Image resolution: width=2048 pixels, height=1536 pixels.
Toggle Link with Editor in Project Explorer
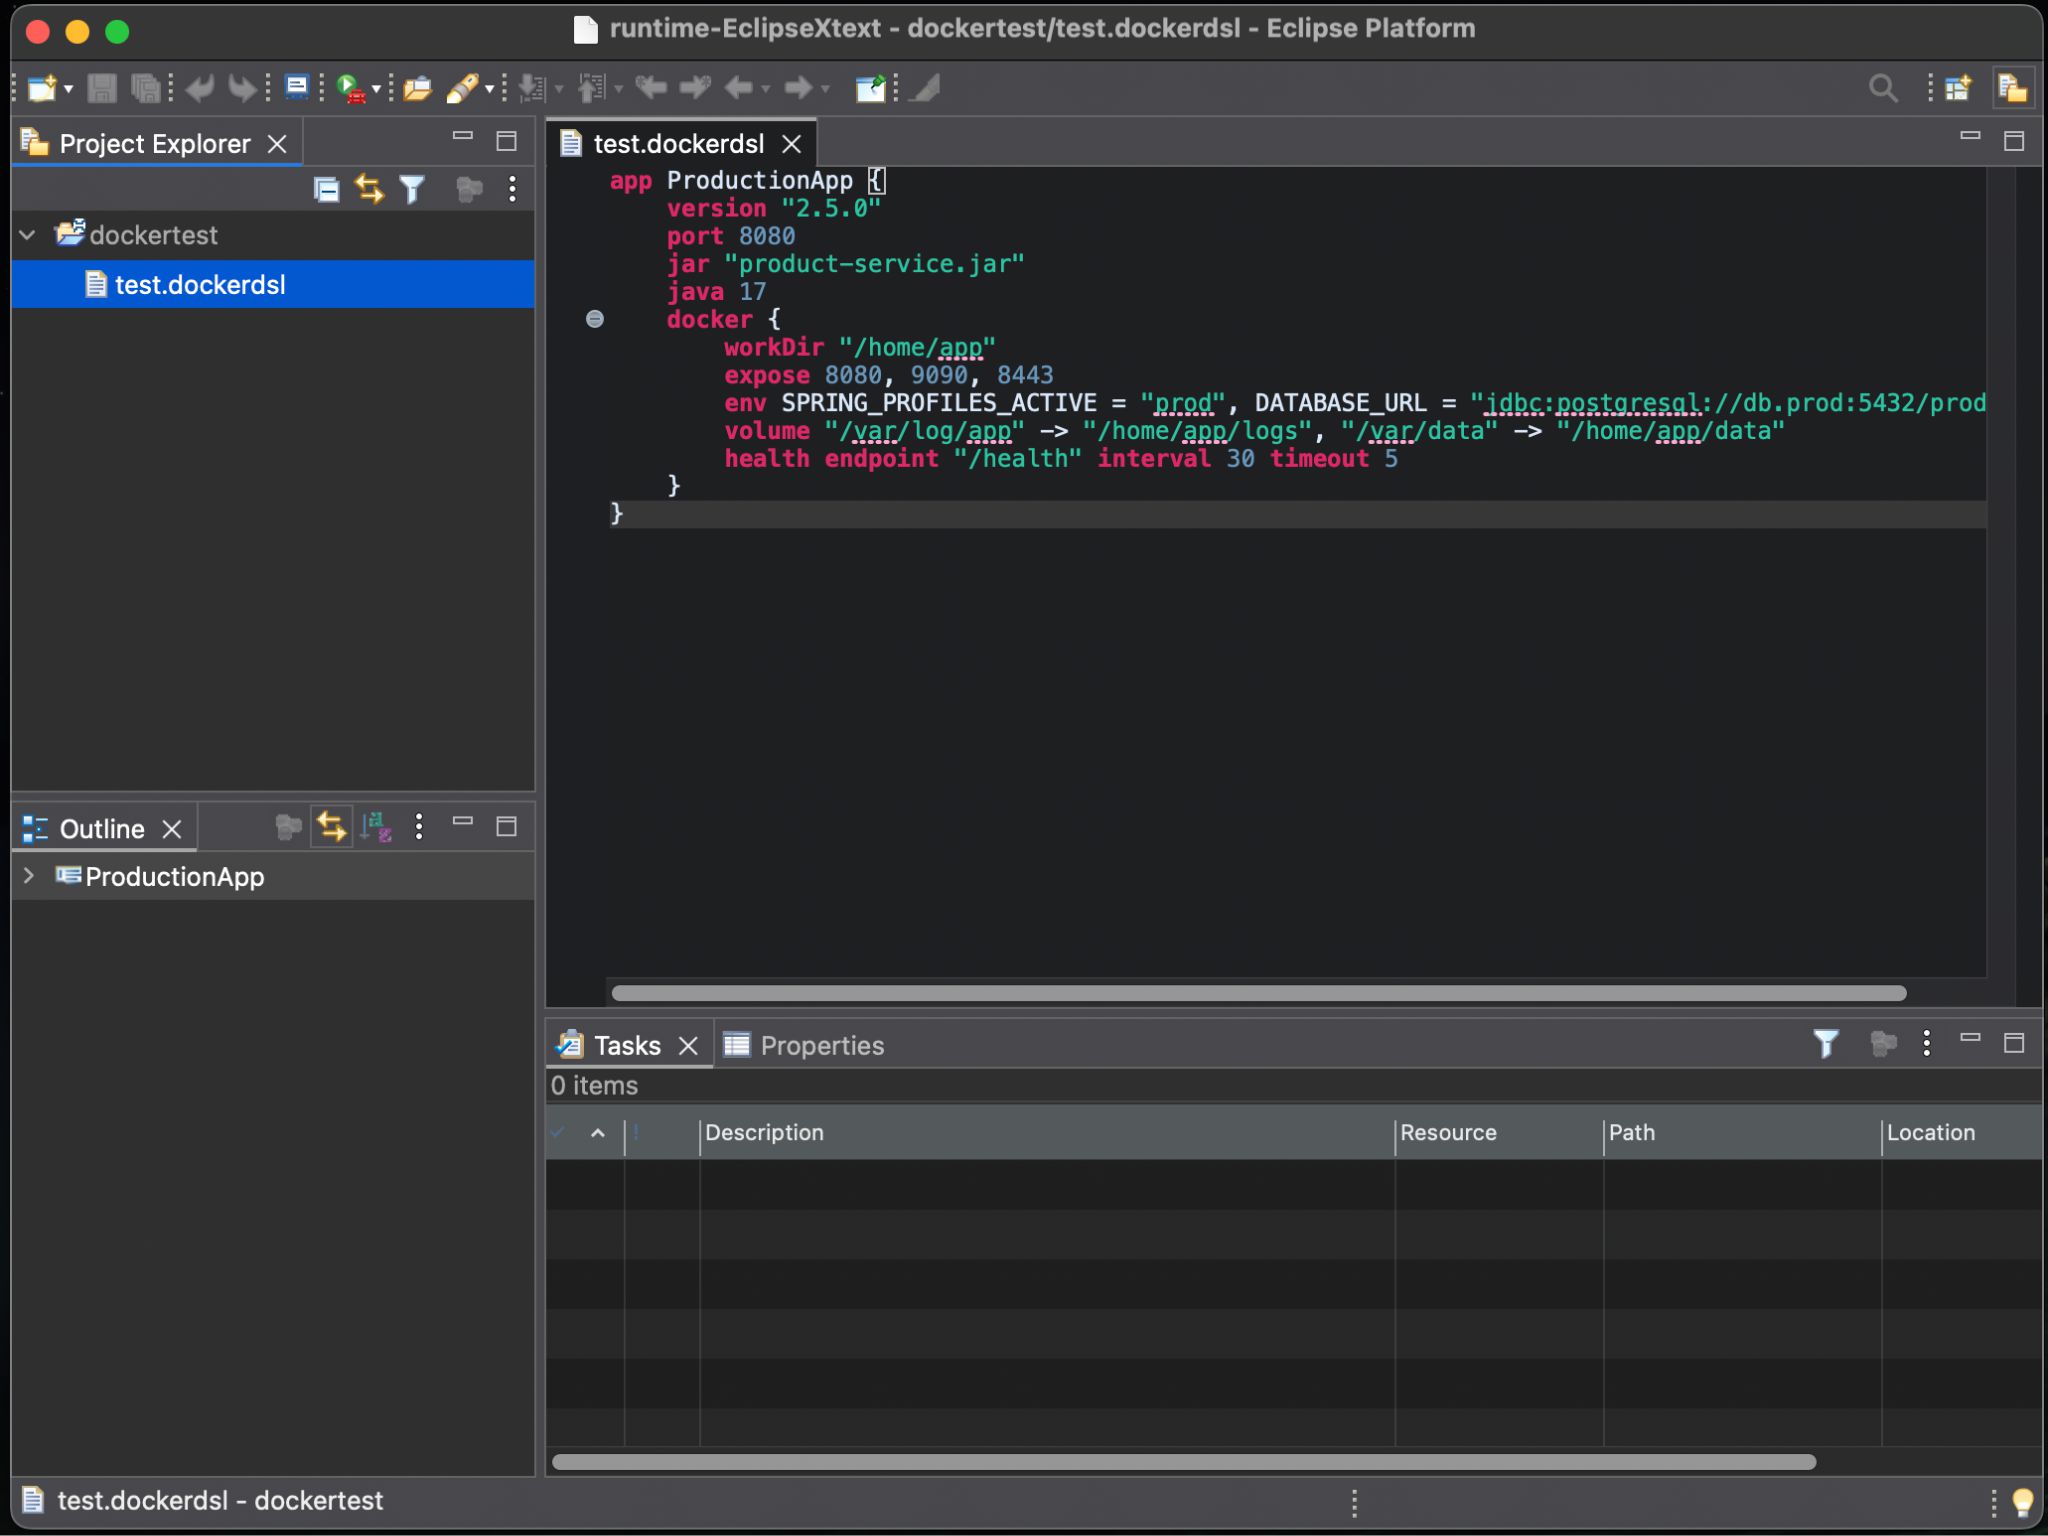pos(369,189)
